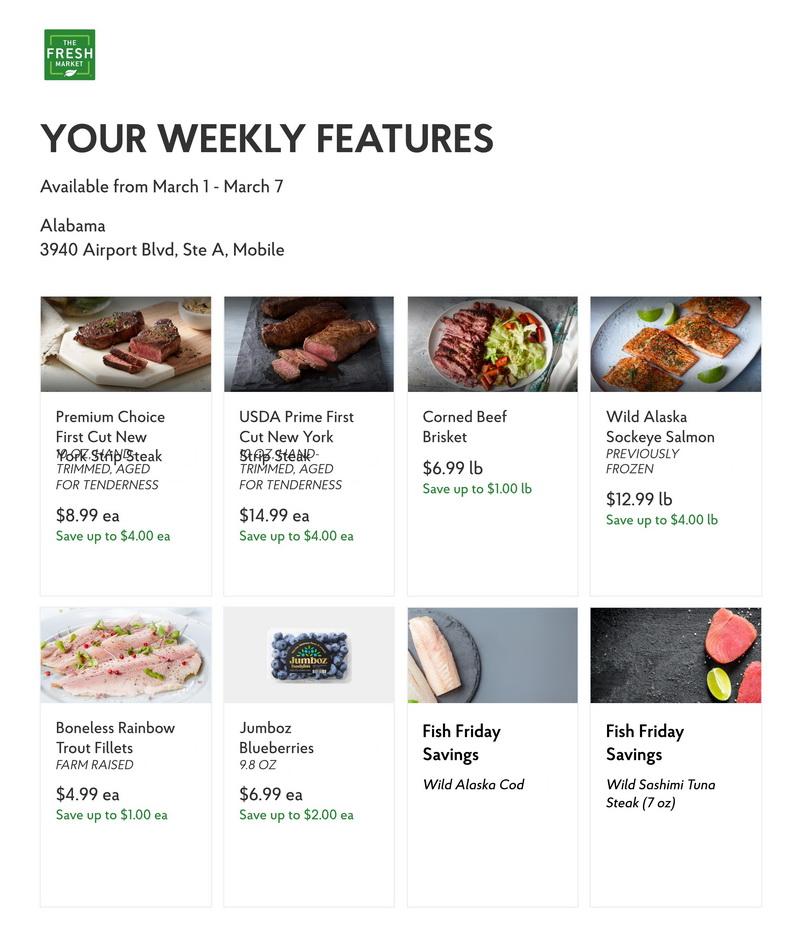
Task: Select the USDA Prime First Cut title
Action: (x=296, y=436)
